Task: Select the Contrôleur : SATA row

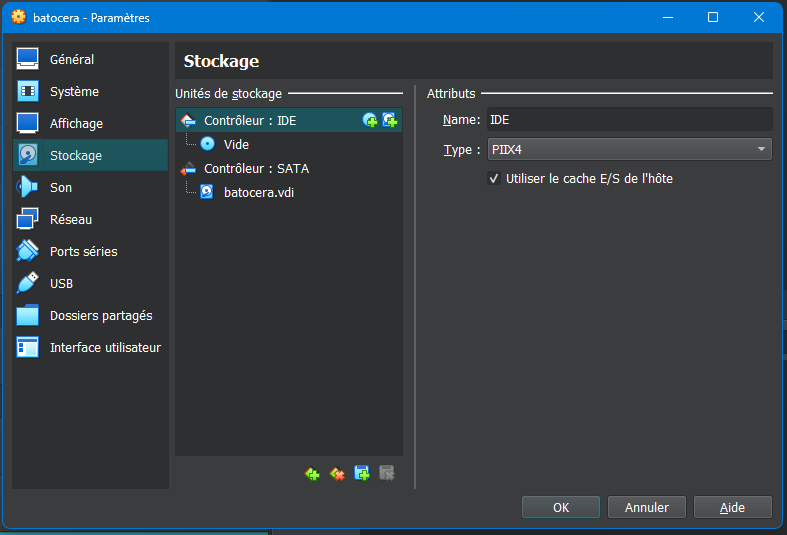Action: [x=289, y=169]
